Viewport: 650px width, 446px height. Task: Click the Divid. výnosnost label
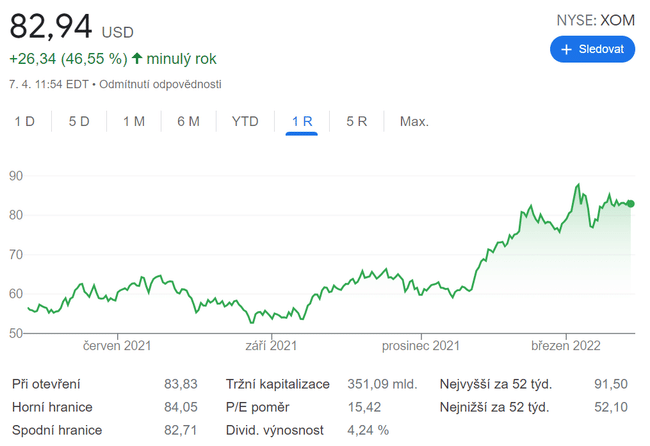point(274,431)
